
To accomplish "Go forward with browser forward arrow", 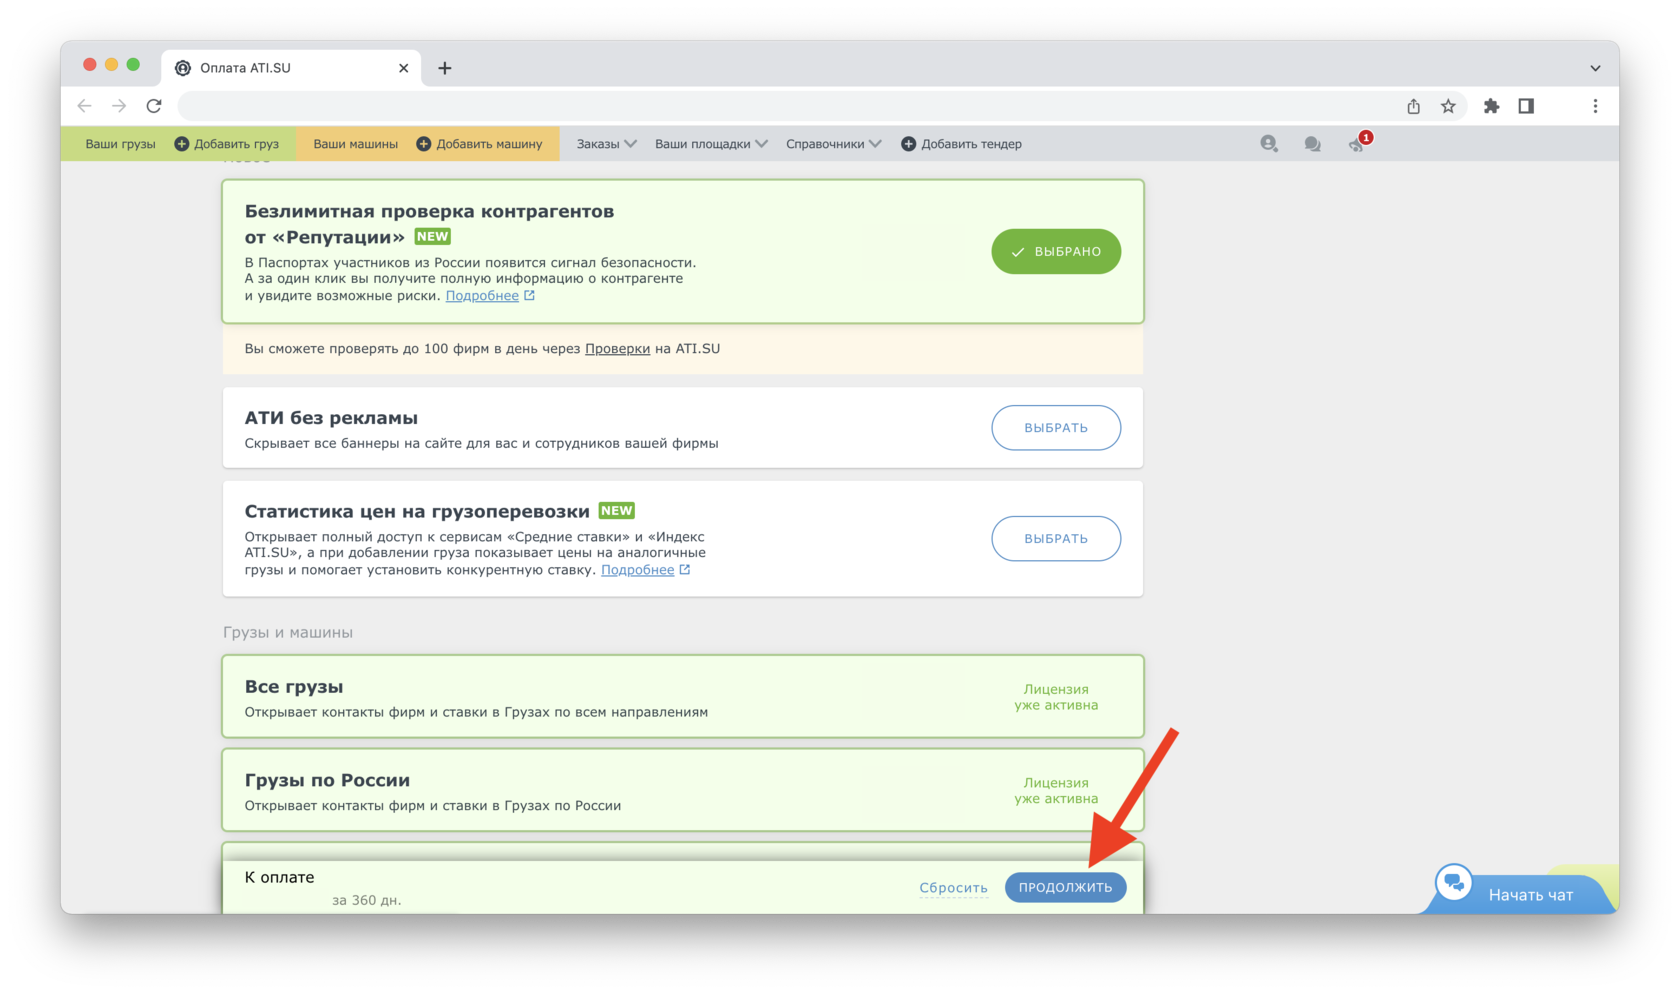I will click(x=119, y=106).
